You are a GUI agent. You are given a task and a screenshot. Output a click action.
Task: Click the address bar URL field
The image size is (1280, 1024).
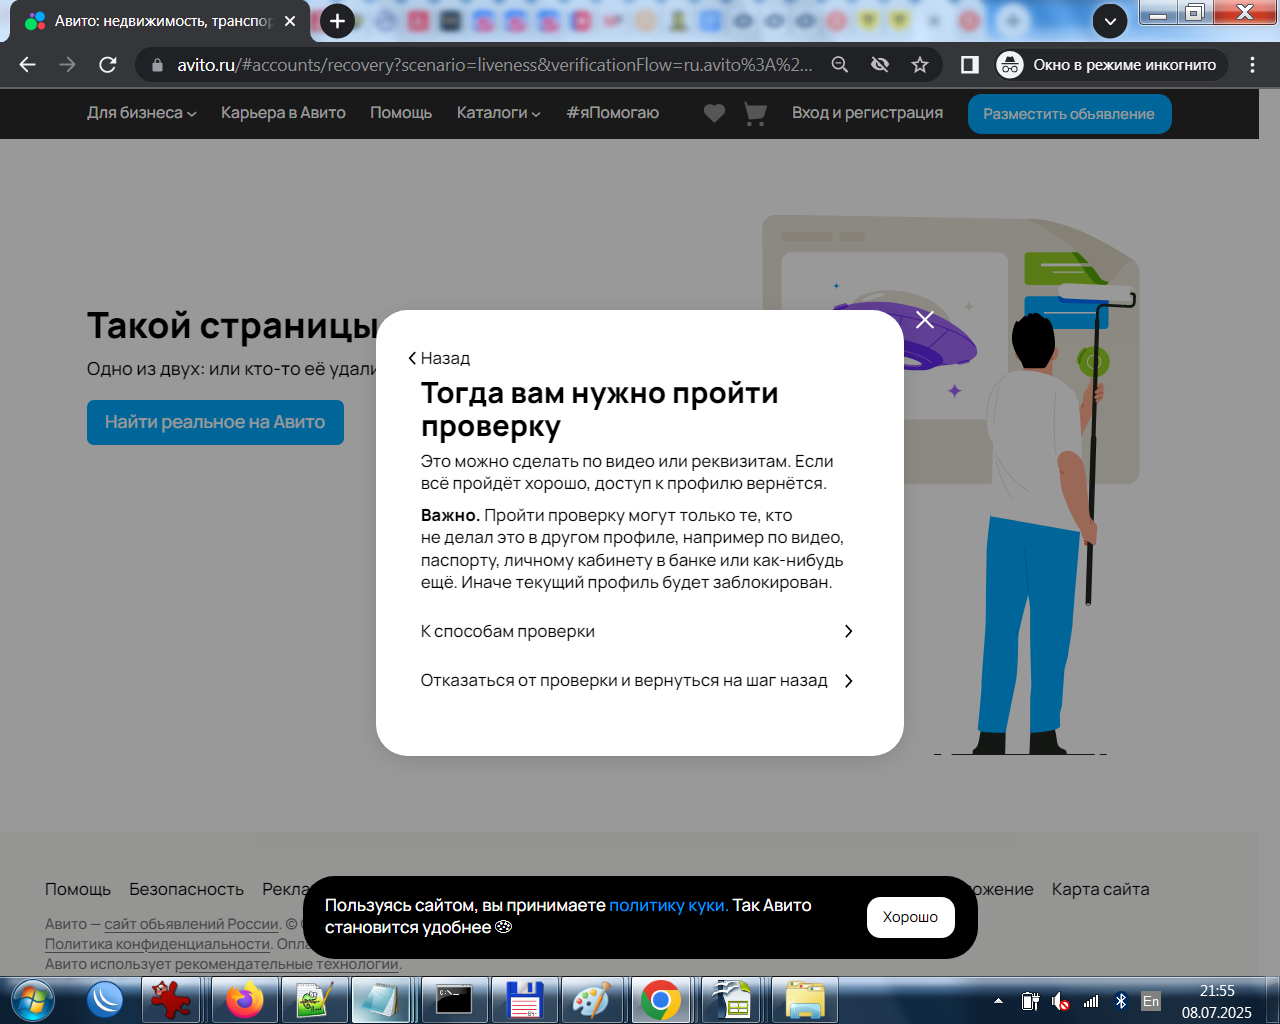point(495,65)
